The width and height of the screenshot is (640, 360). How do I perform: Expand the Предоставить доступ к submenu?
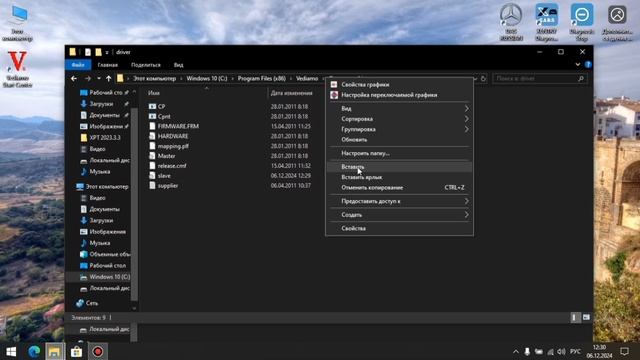(x=399, y=201)
